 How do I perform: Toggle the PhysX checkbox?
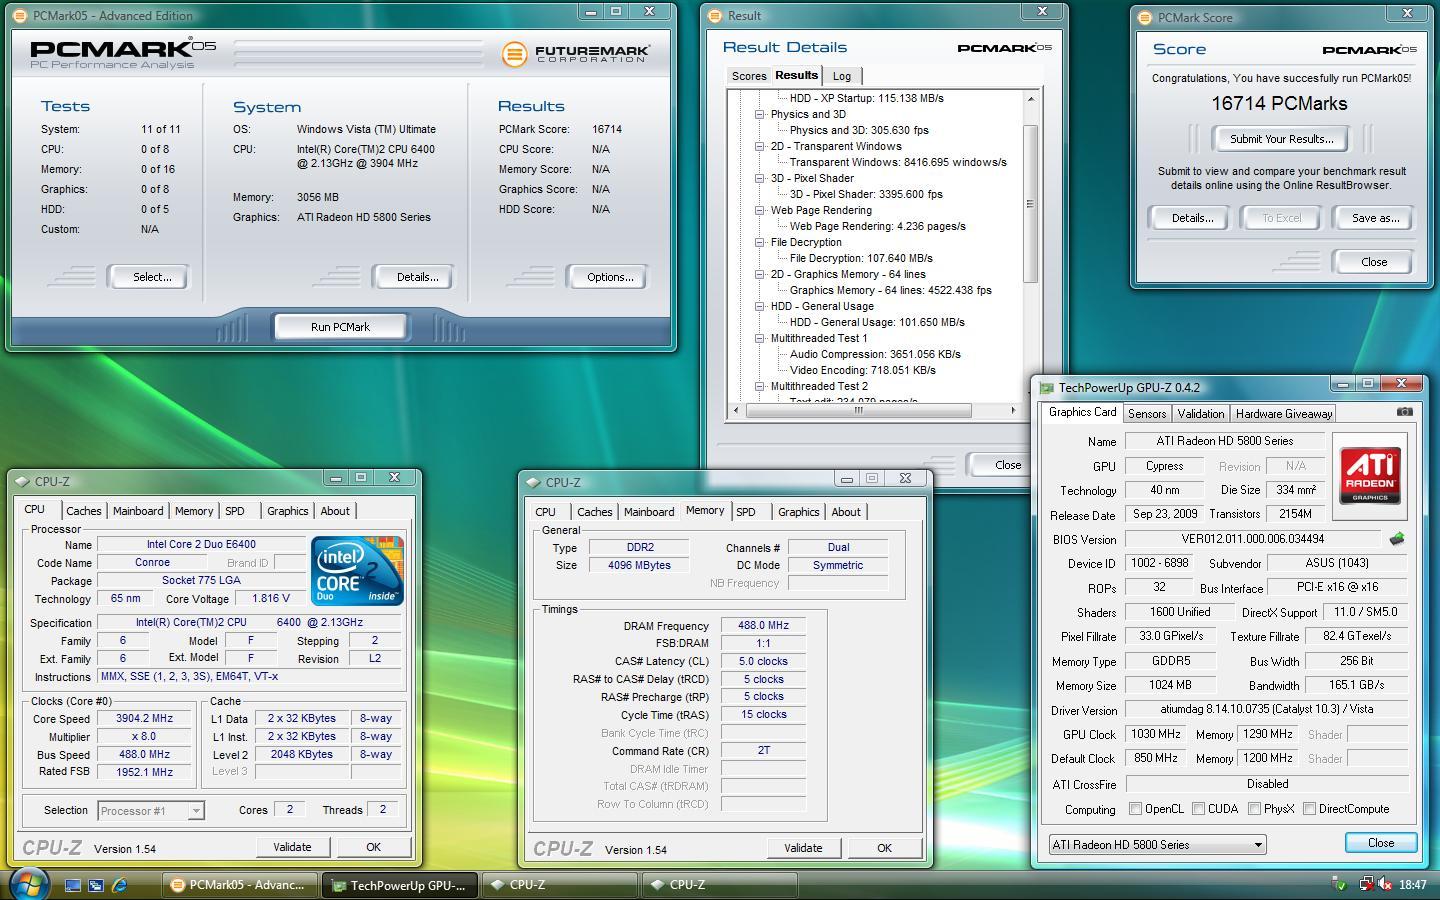1253,809
